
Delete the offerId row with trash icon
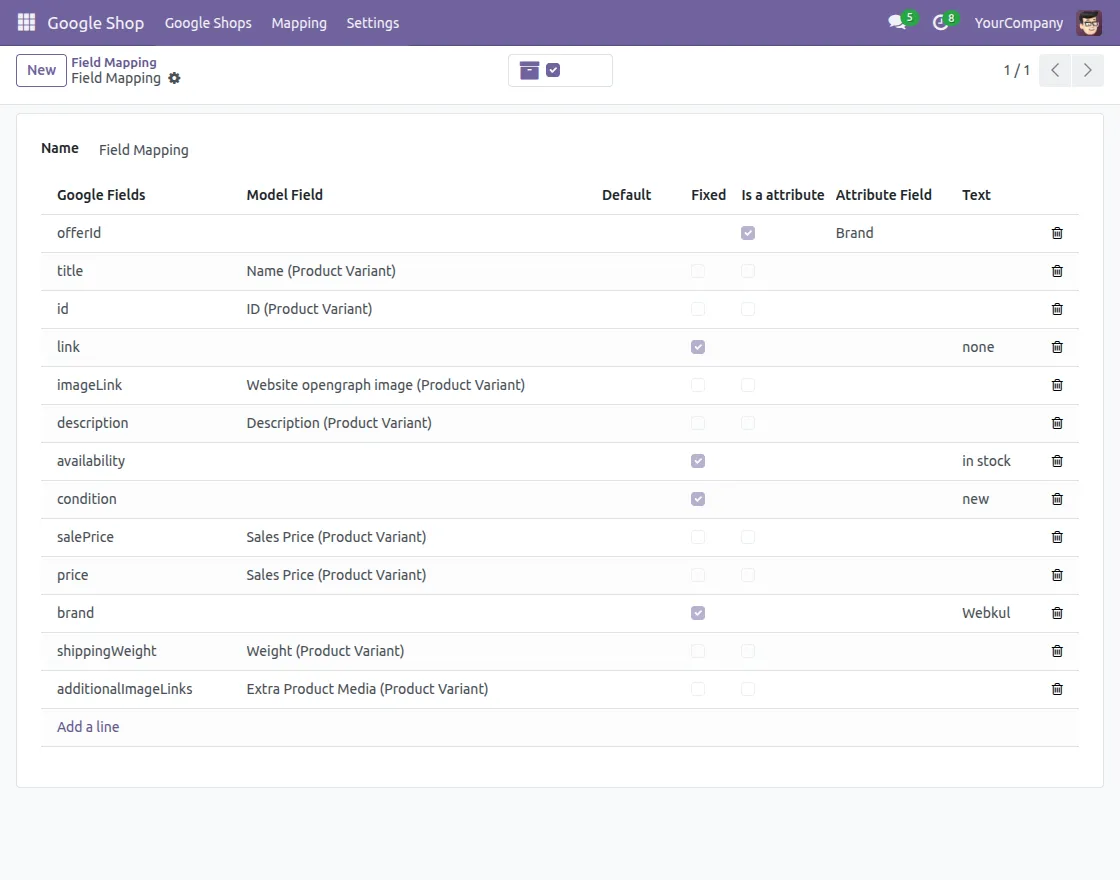coord(1057,233)
